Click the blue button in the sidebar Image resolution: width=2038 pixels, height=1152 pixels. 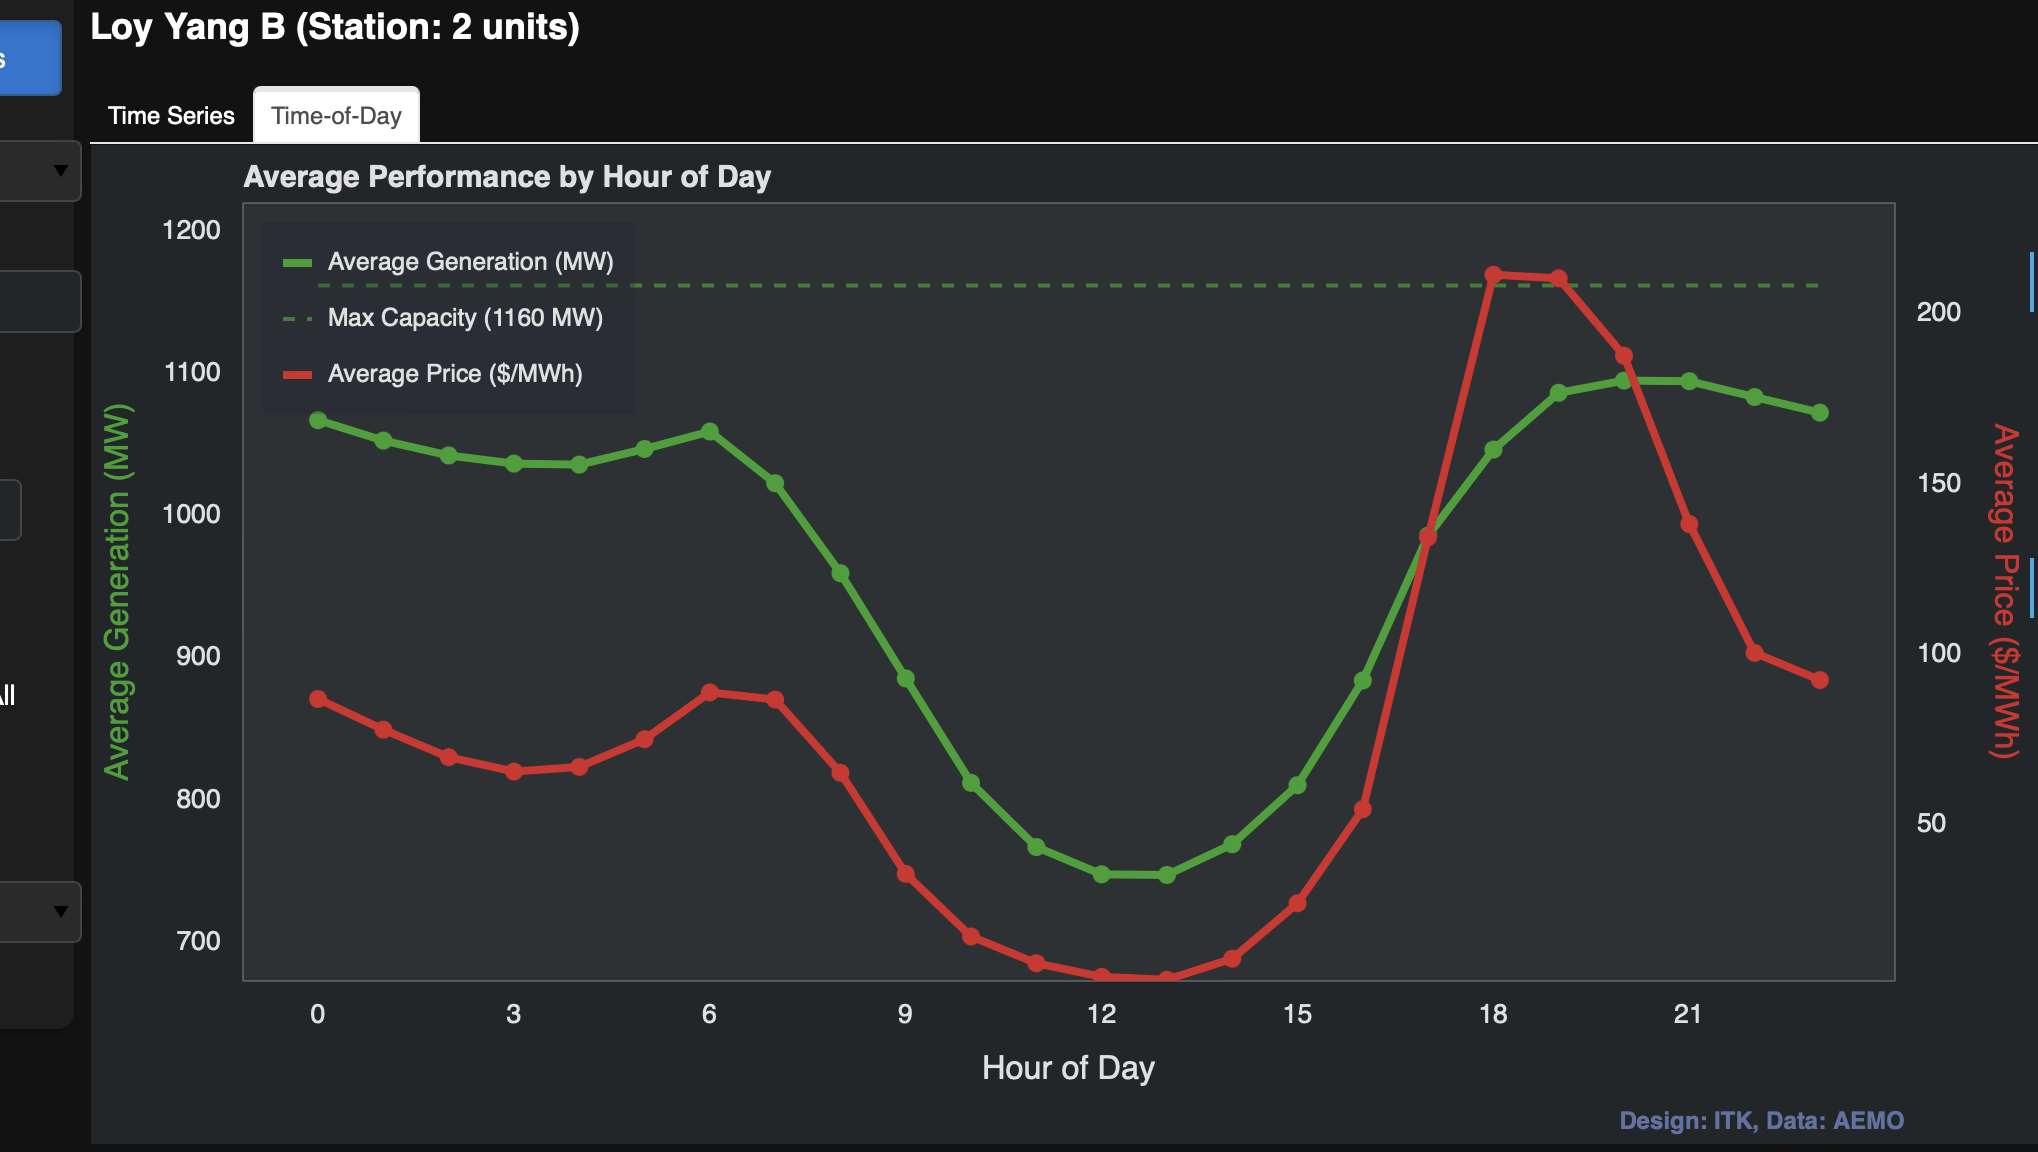[x=28, y=58]
